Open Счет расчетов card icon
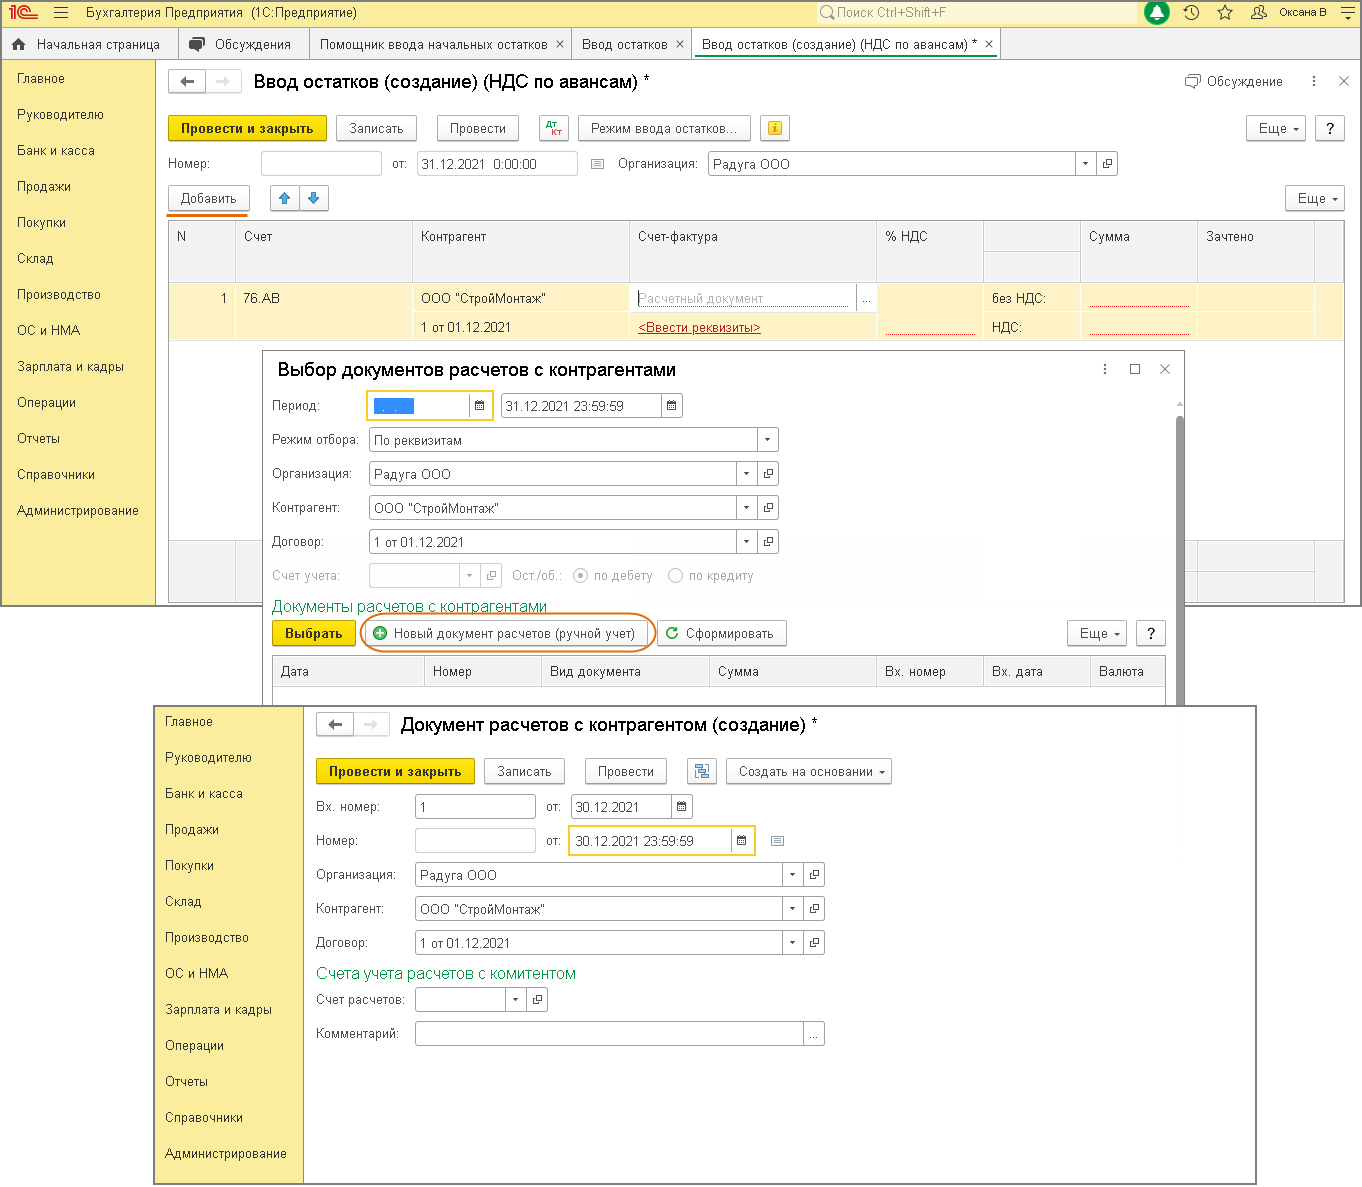Viewport: 1362px width, 1187px height. (537, 999)
